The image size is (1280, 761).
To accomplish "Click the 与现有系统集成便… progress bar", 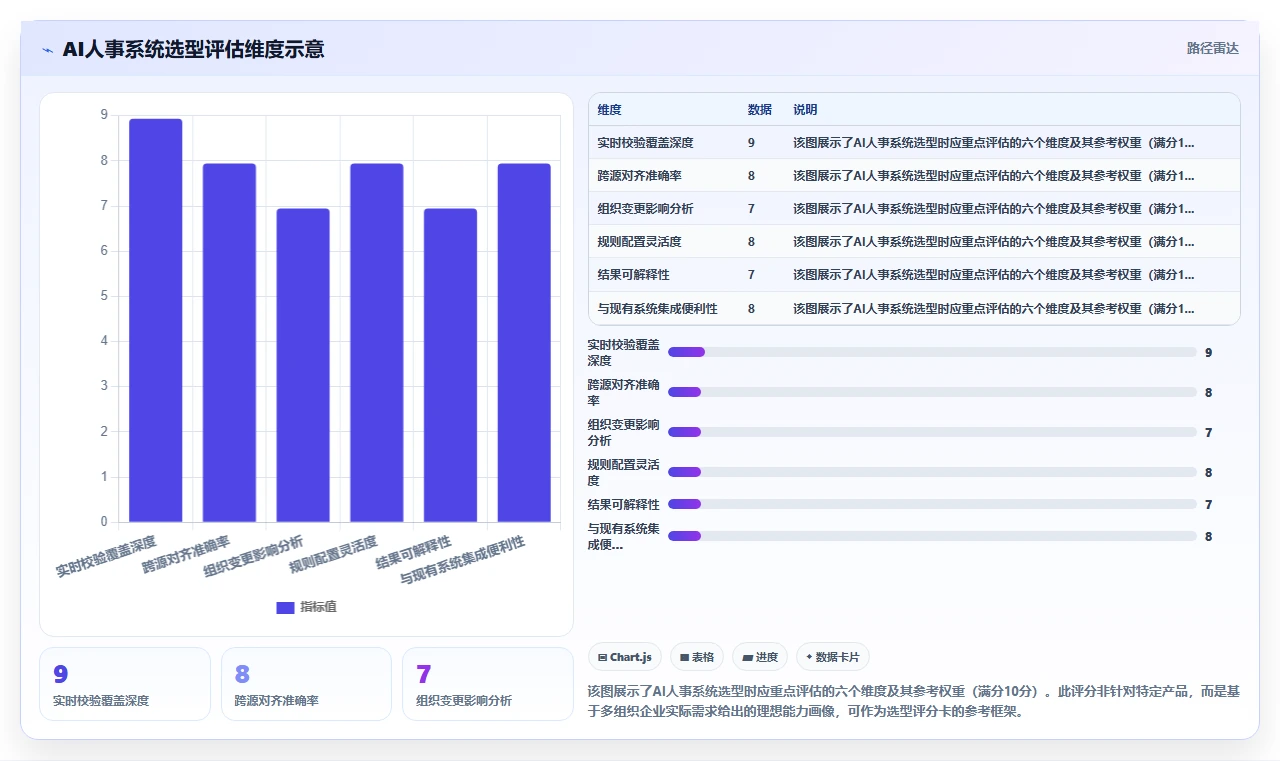I will coord(932,536).
